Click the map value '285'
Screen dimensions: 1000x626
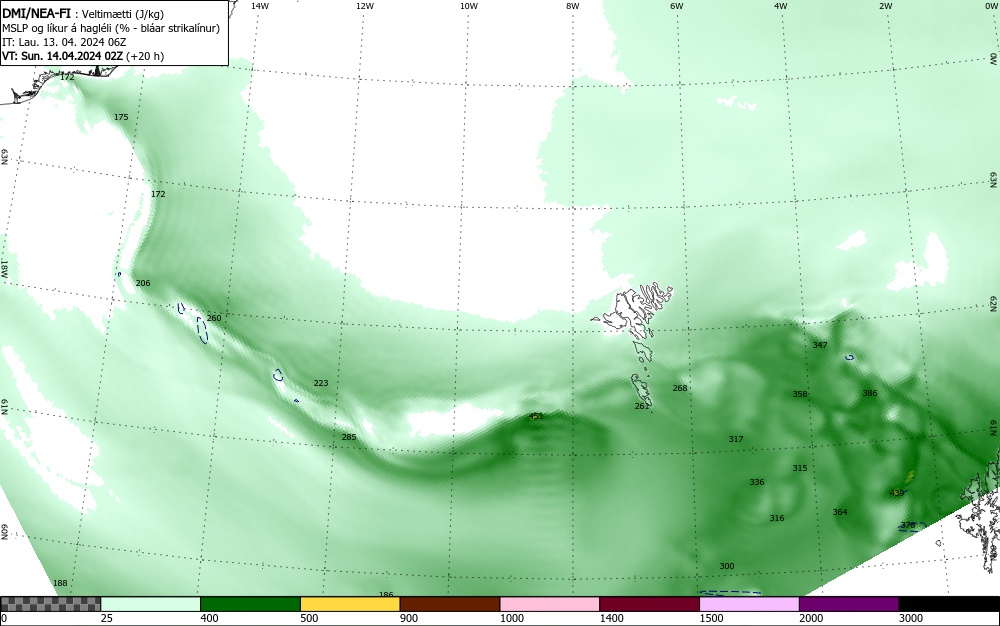[x=349, y=437]
